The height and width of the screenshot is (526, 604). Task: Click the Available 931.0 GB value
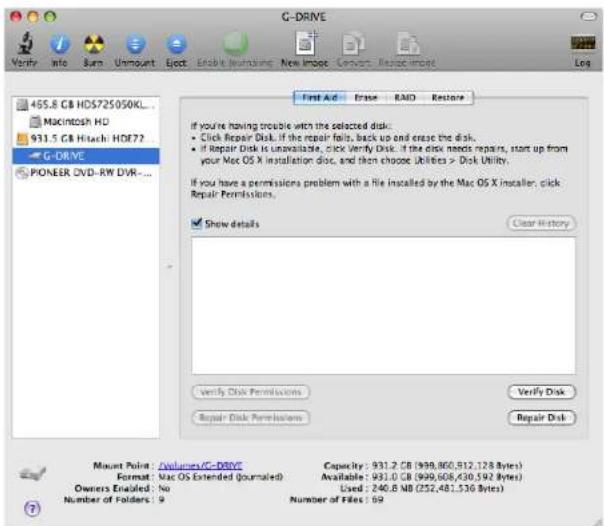pos(447,477)
